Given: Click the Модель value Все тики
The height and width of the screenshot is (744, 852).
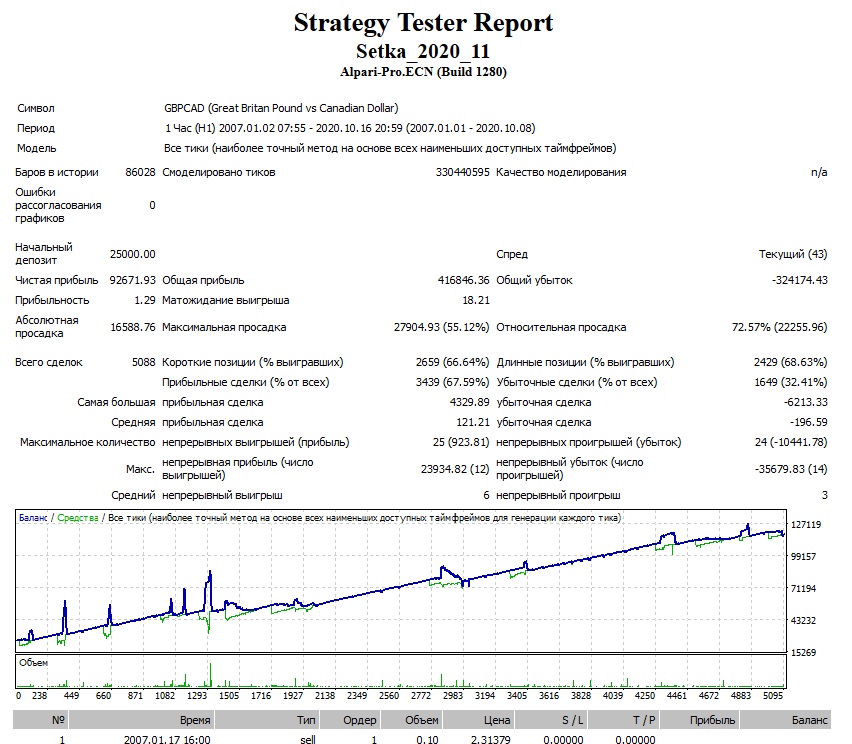Looking at the screenshot, I should (x=390, y=148).
